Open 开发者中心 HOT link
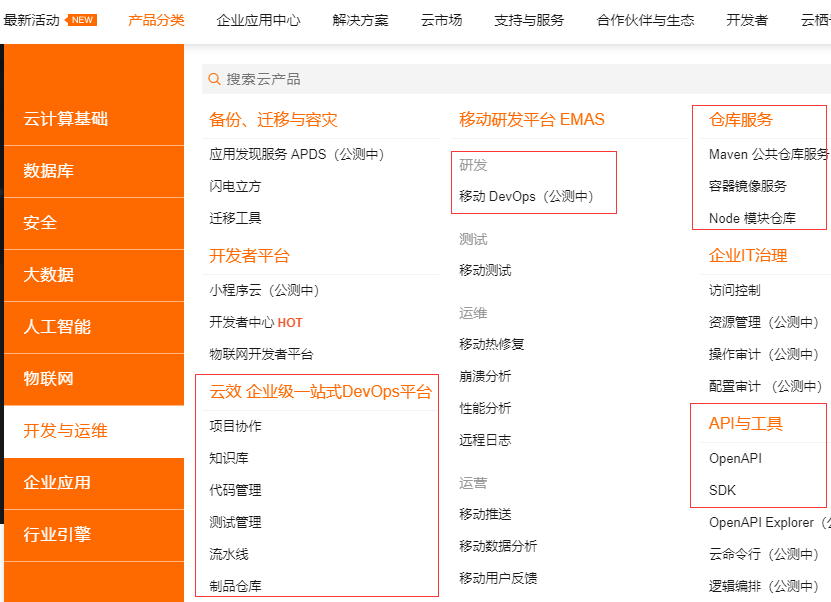 255,322
